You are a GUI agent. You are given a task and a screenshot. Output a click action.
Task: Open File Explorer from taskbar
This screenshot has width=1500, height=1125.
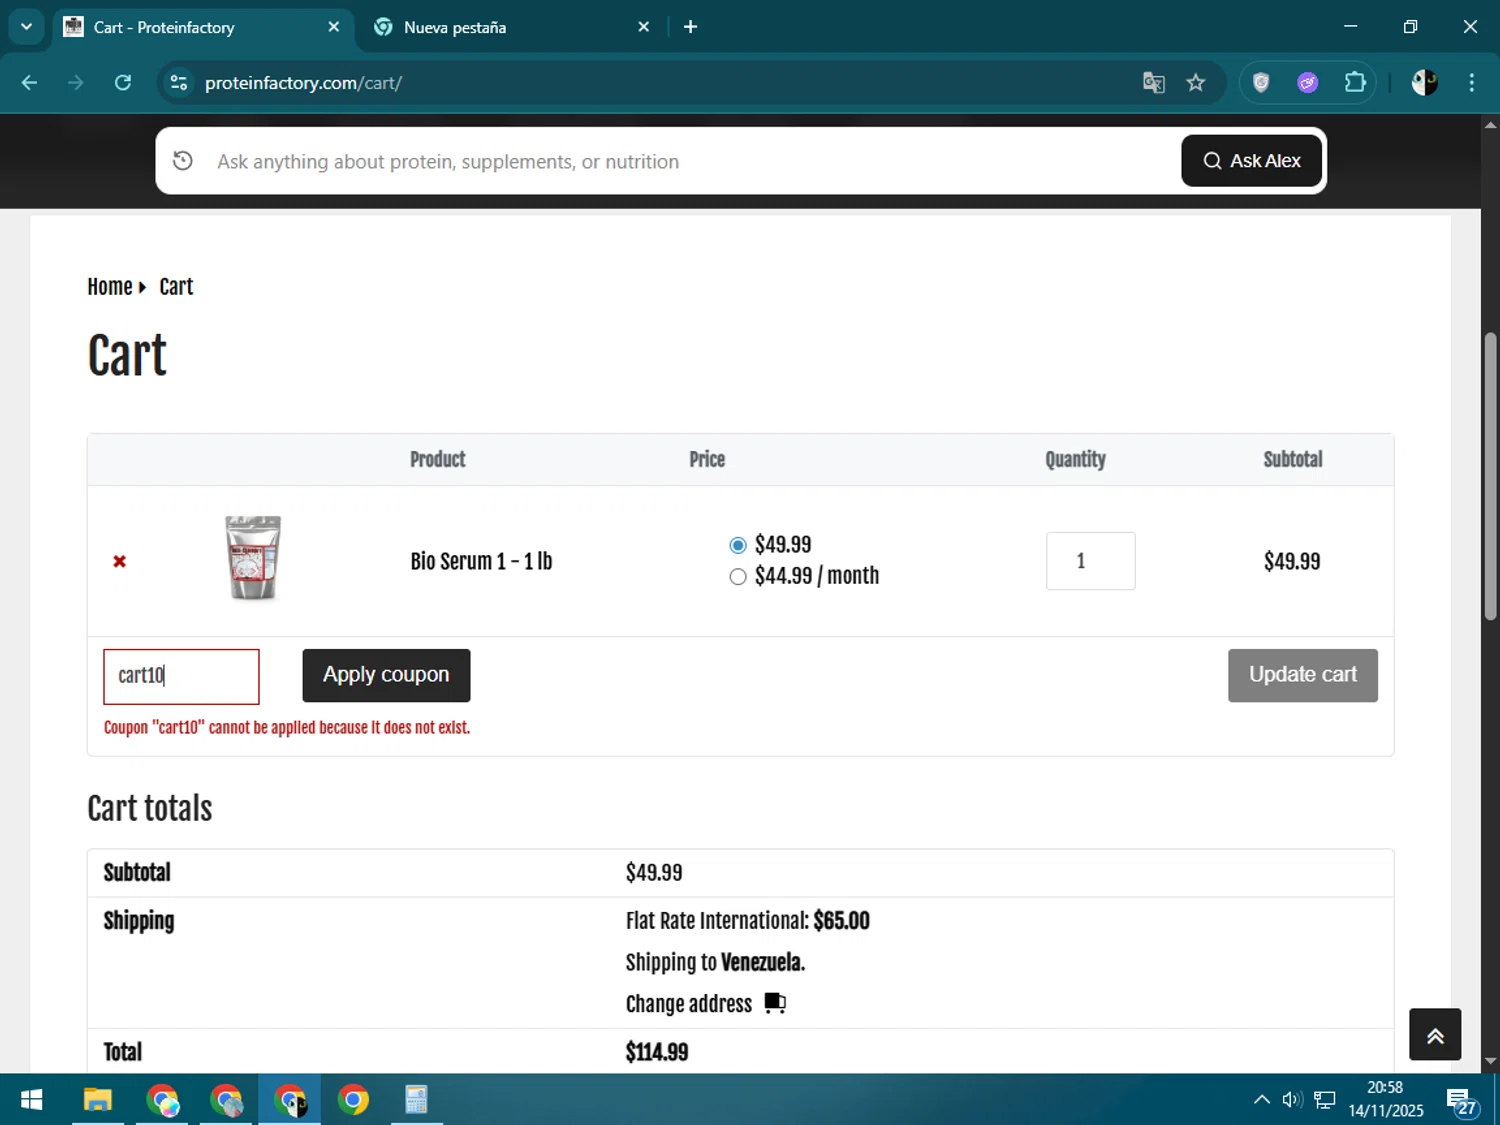click(97, 1100)
